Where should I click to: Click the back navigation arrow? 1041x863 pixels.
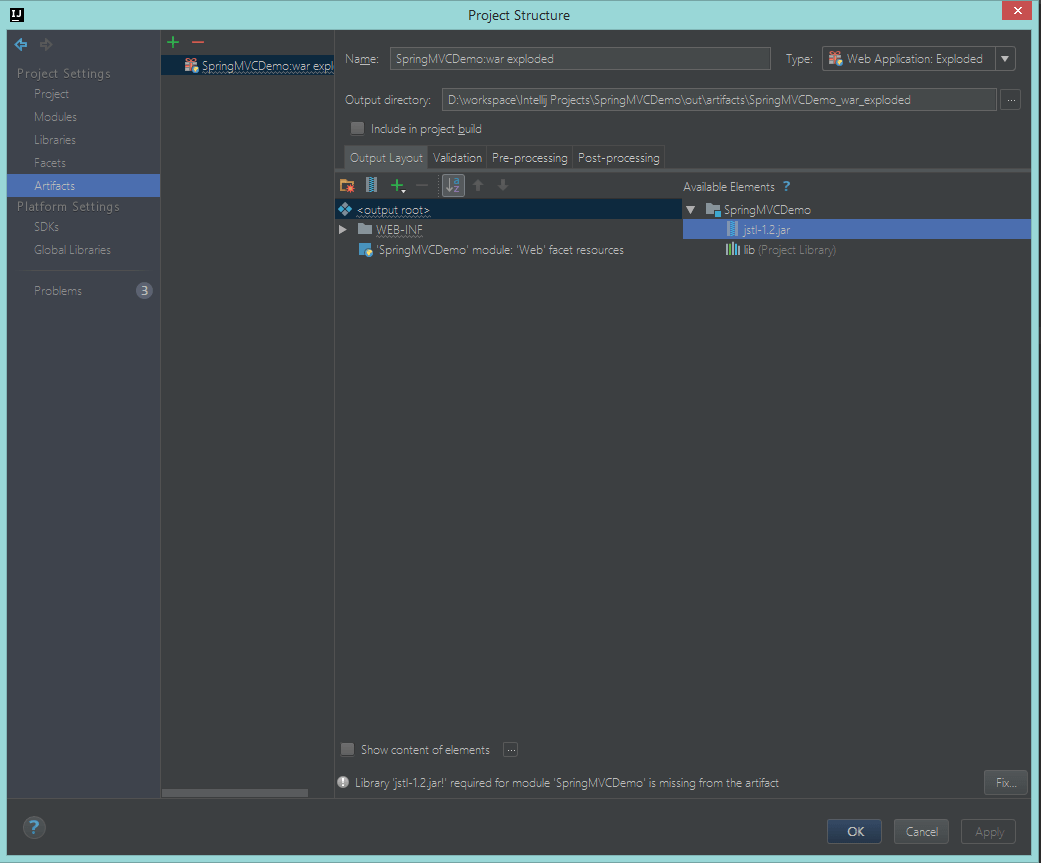tap(21, 44)
